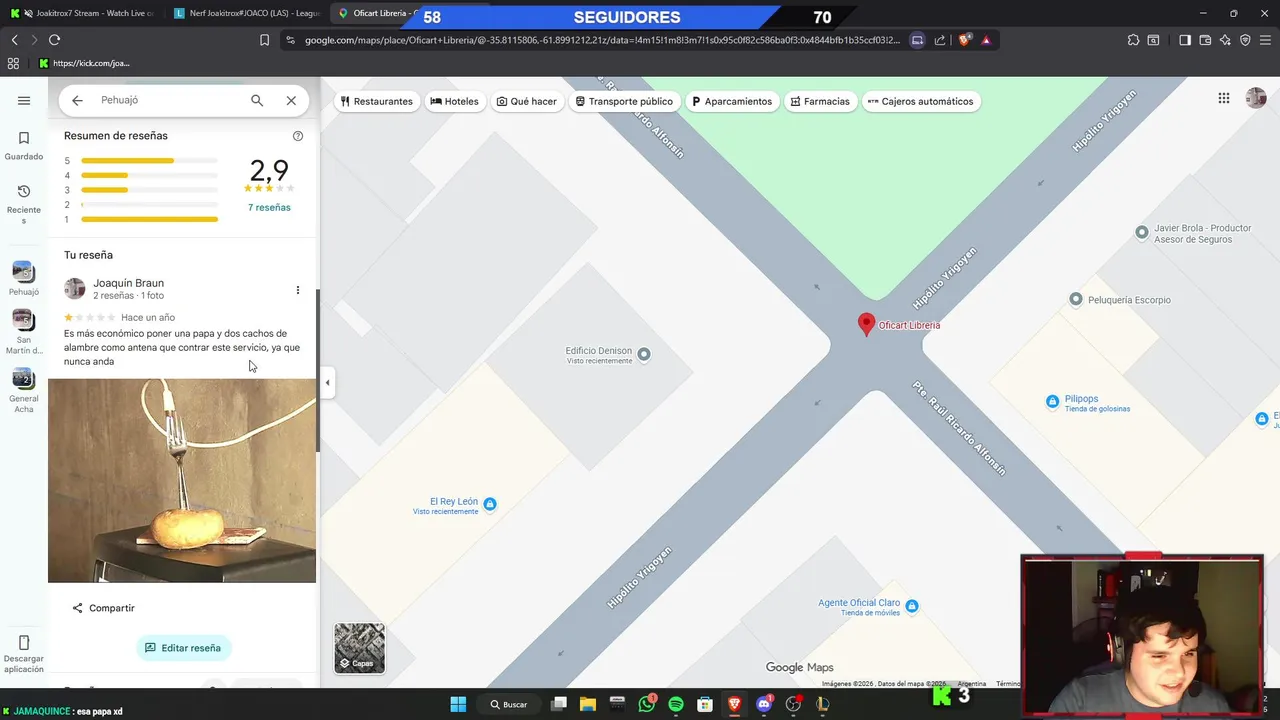Screen dimensions: 1280x720
Task: Open the Google account avatar
Action: 1256,98
